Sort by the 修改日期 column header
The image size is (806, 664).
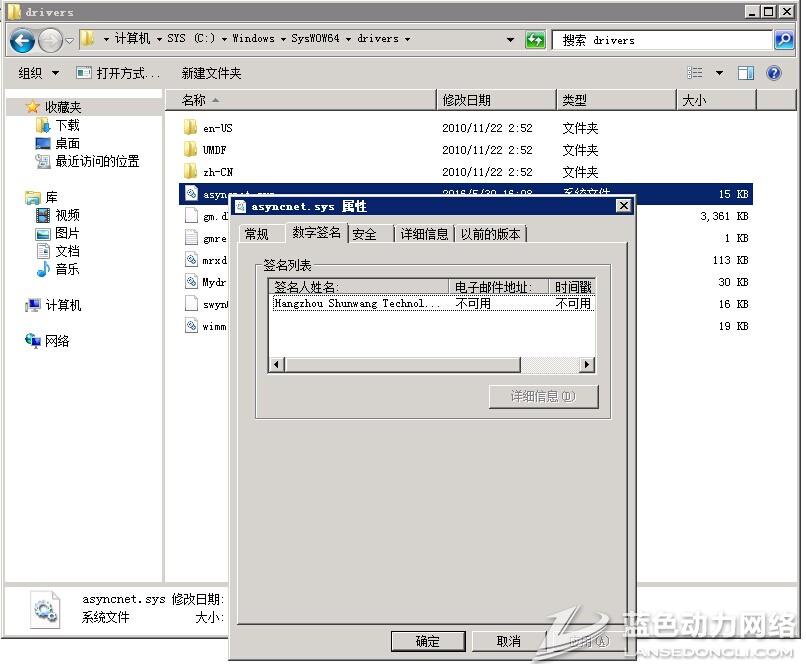467,100
